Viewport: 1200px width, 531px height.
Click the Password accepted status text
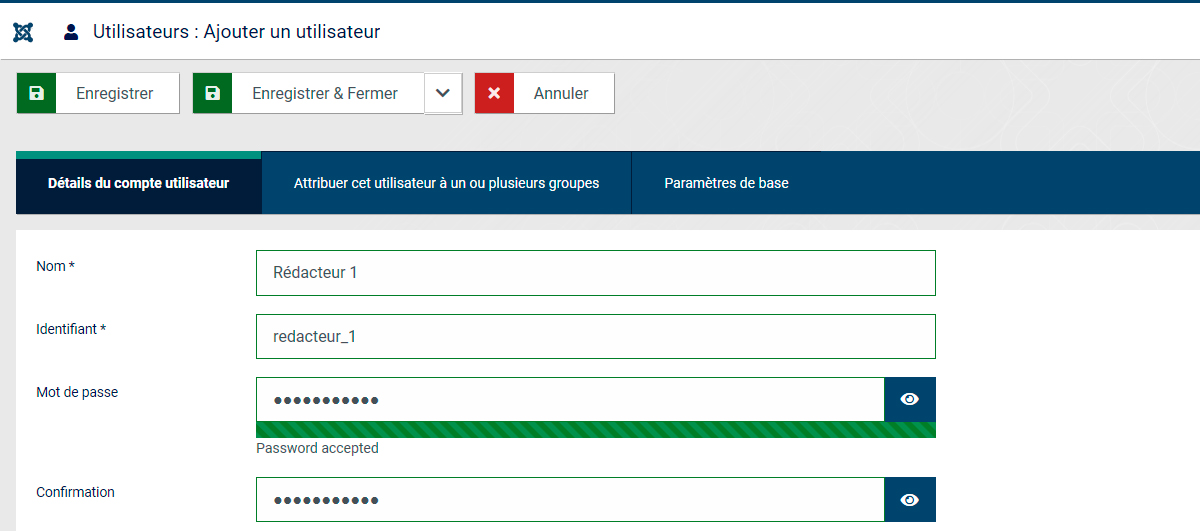(317, 448)
